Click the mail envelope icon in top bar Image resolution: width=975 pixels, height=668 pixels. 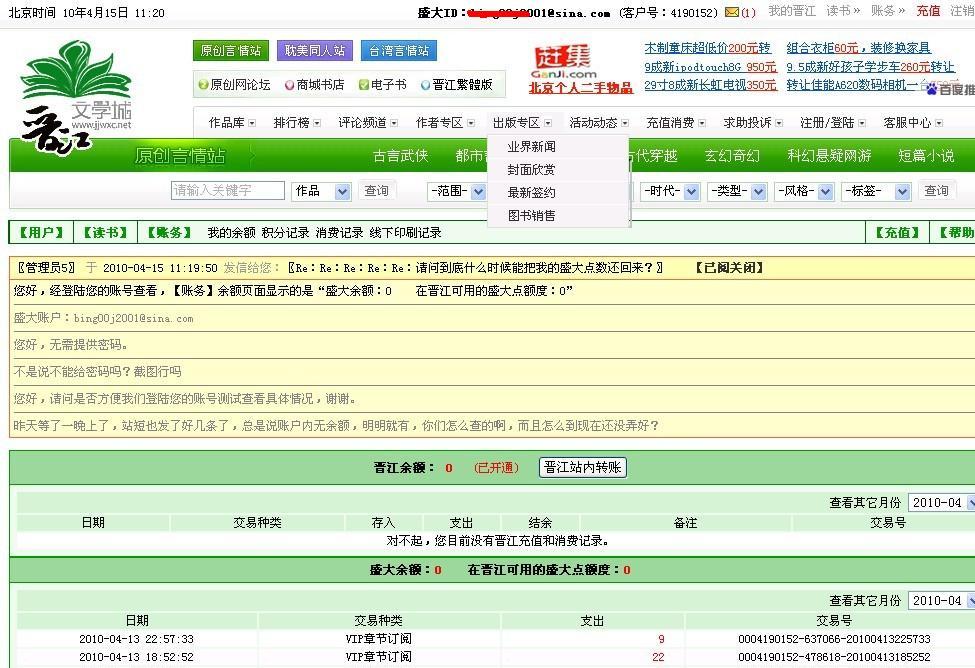[732, 12]
